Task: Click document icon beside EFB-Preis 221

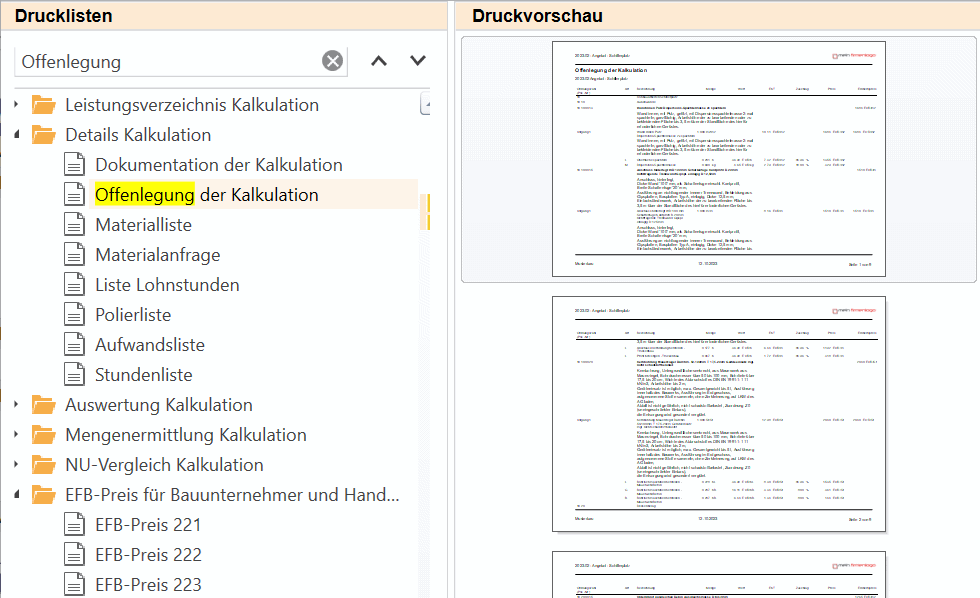Action: click(x=74, y=524)
